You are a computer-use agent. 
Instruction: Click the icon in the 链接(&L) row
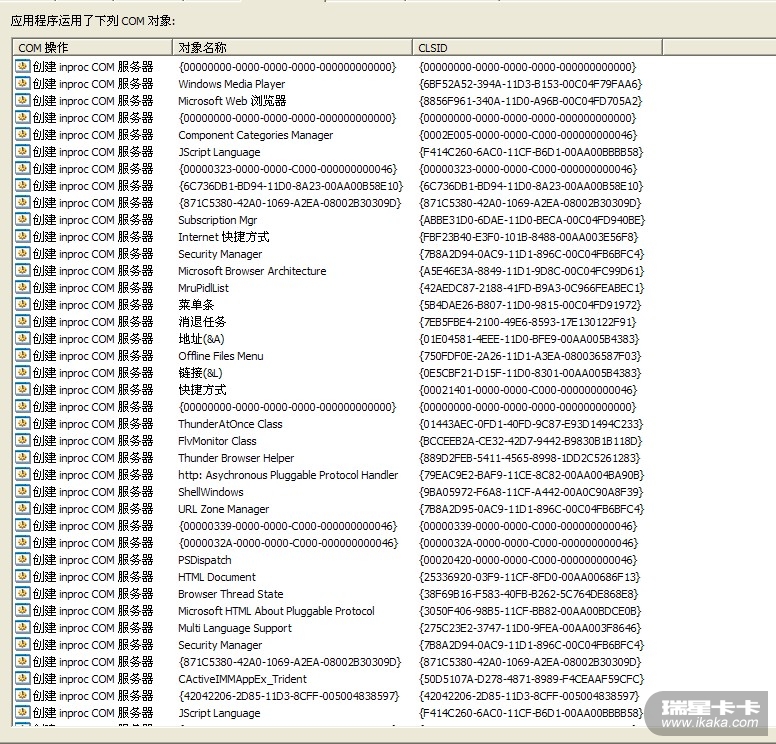click(23, 372)
